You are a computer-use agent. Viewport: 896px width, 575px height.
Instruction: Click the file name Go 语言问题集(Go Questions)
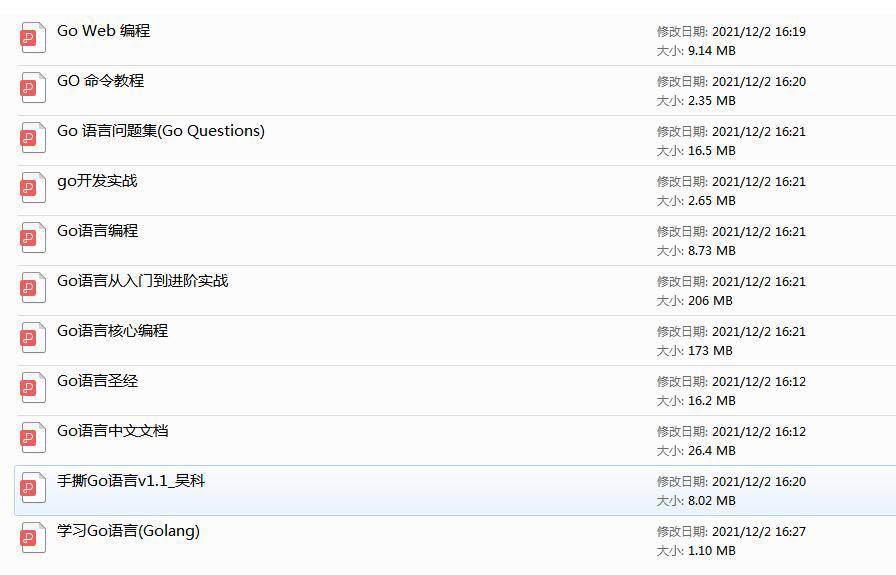[x=160, y=131]
